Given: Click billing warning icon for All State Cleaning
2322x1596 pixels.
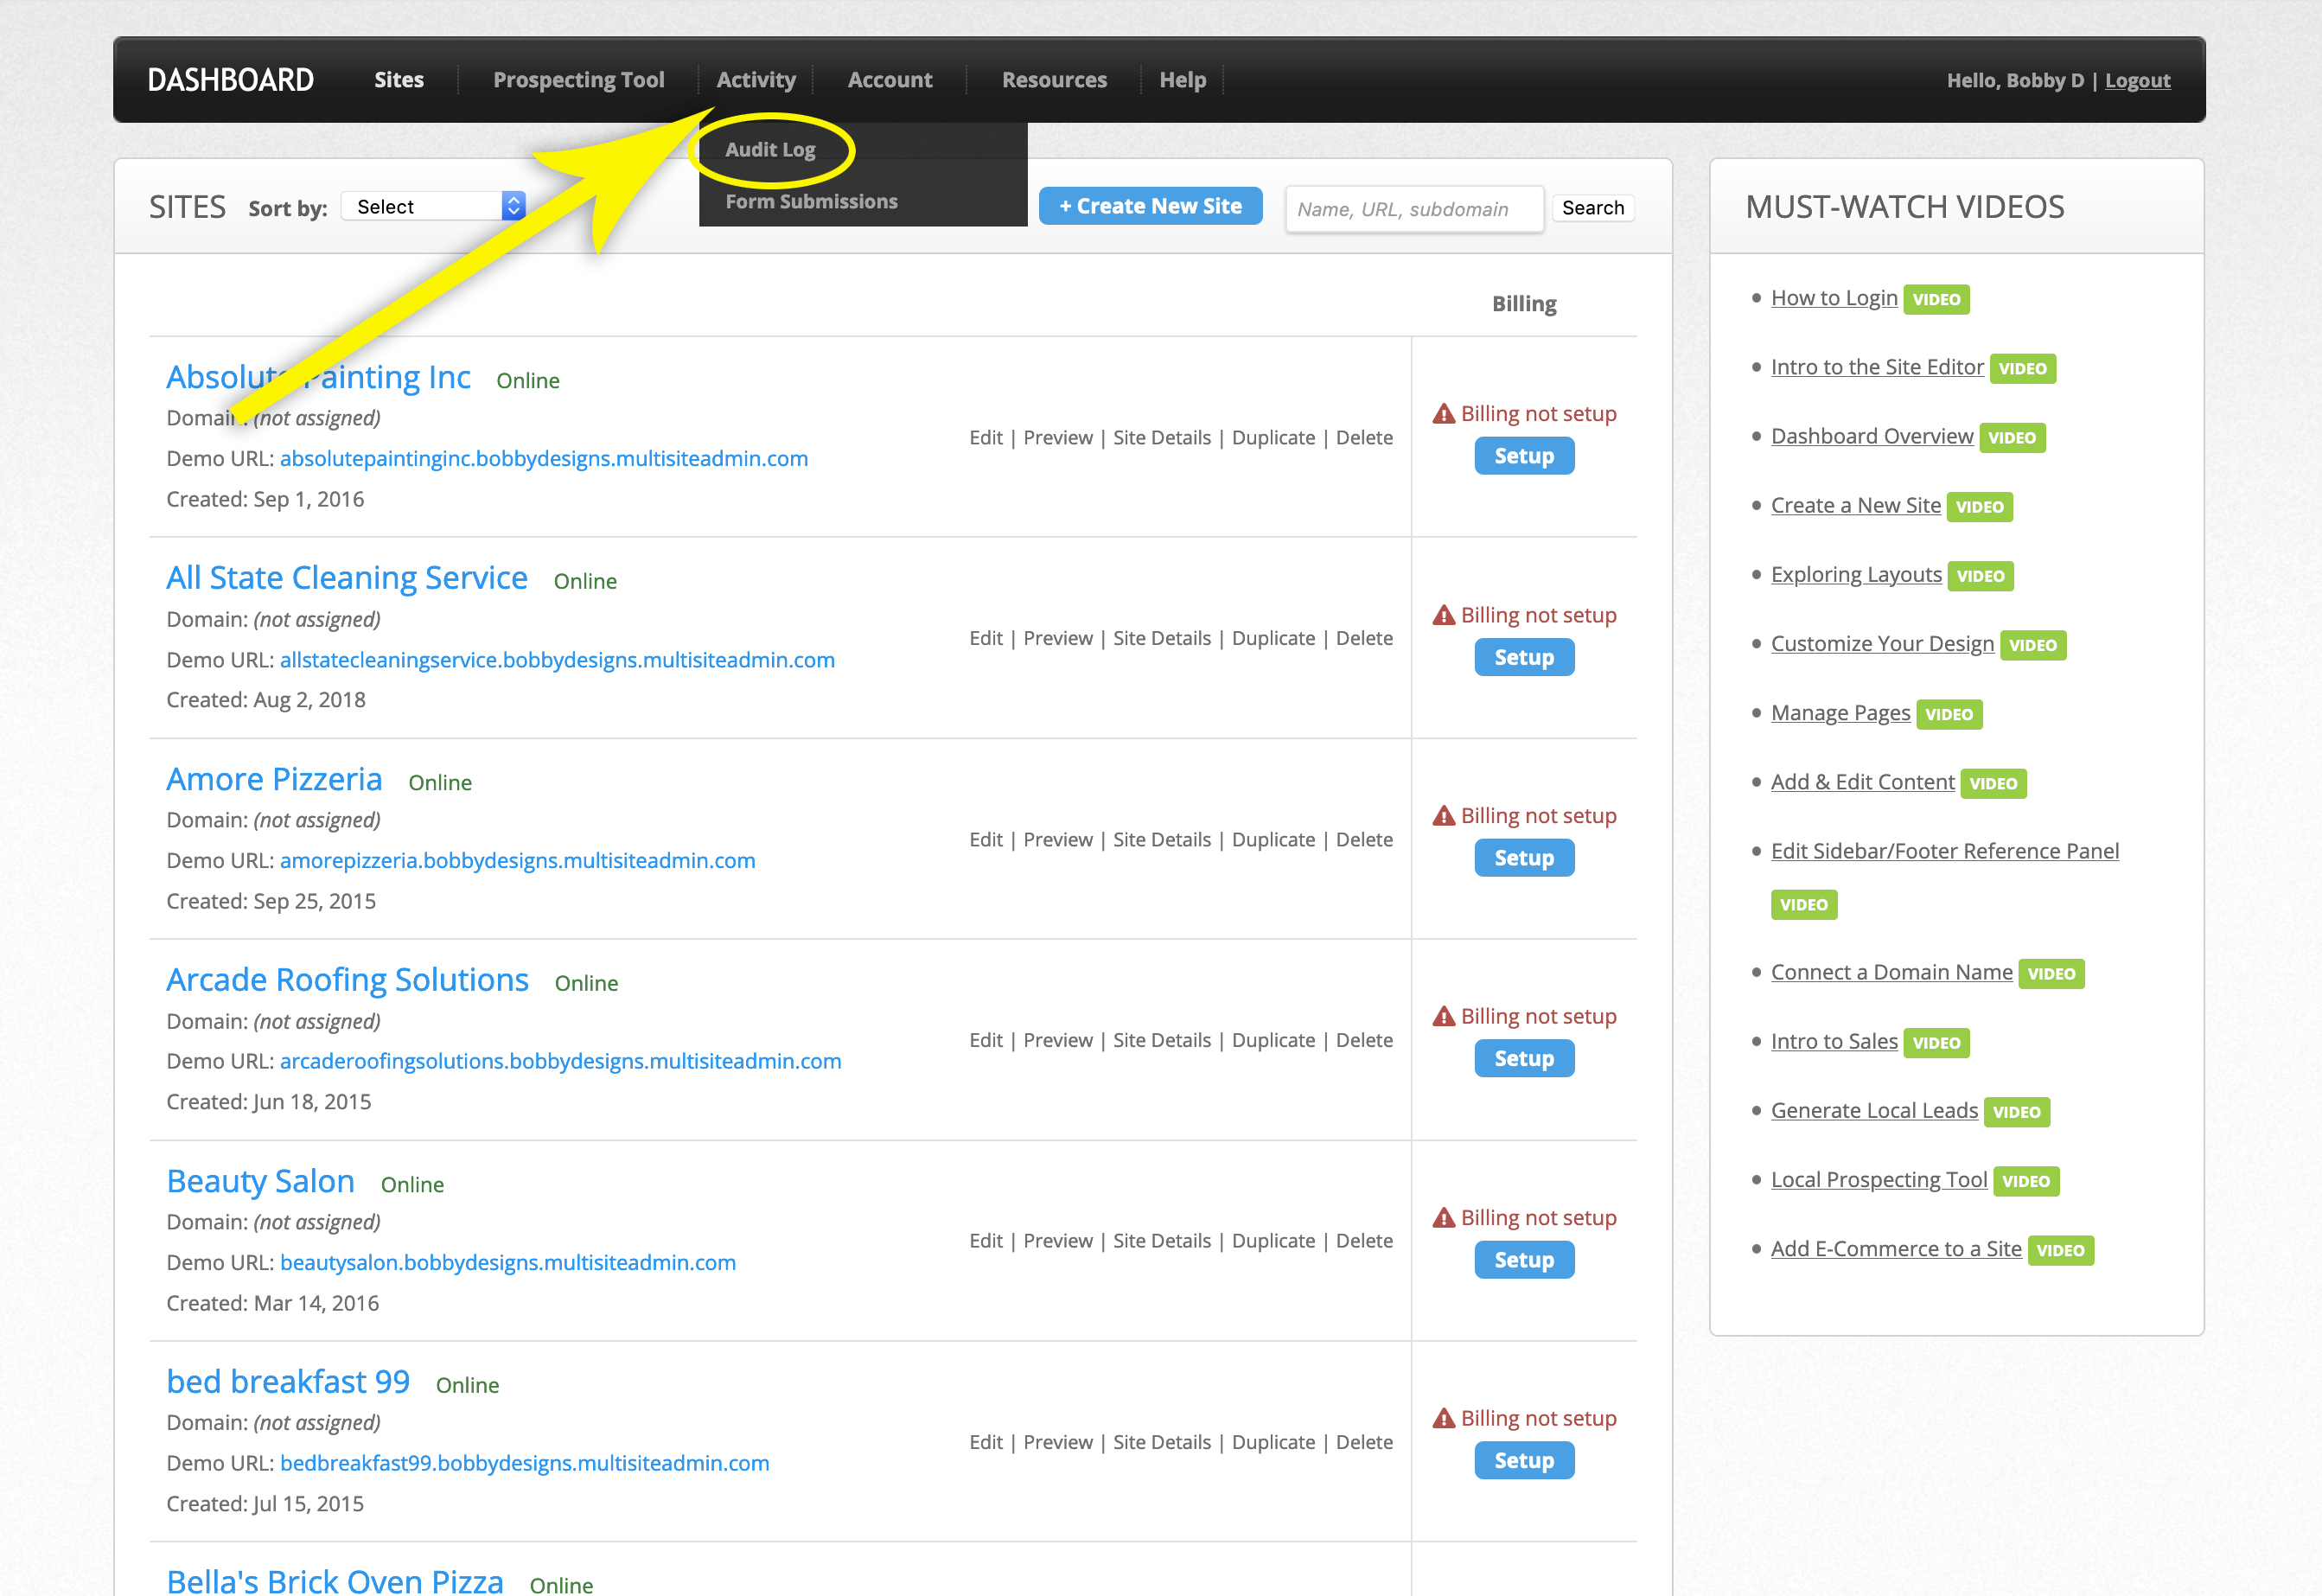Looking at the screenshot, I should click(x=1444, y=615).
